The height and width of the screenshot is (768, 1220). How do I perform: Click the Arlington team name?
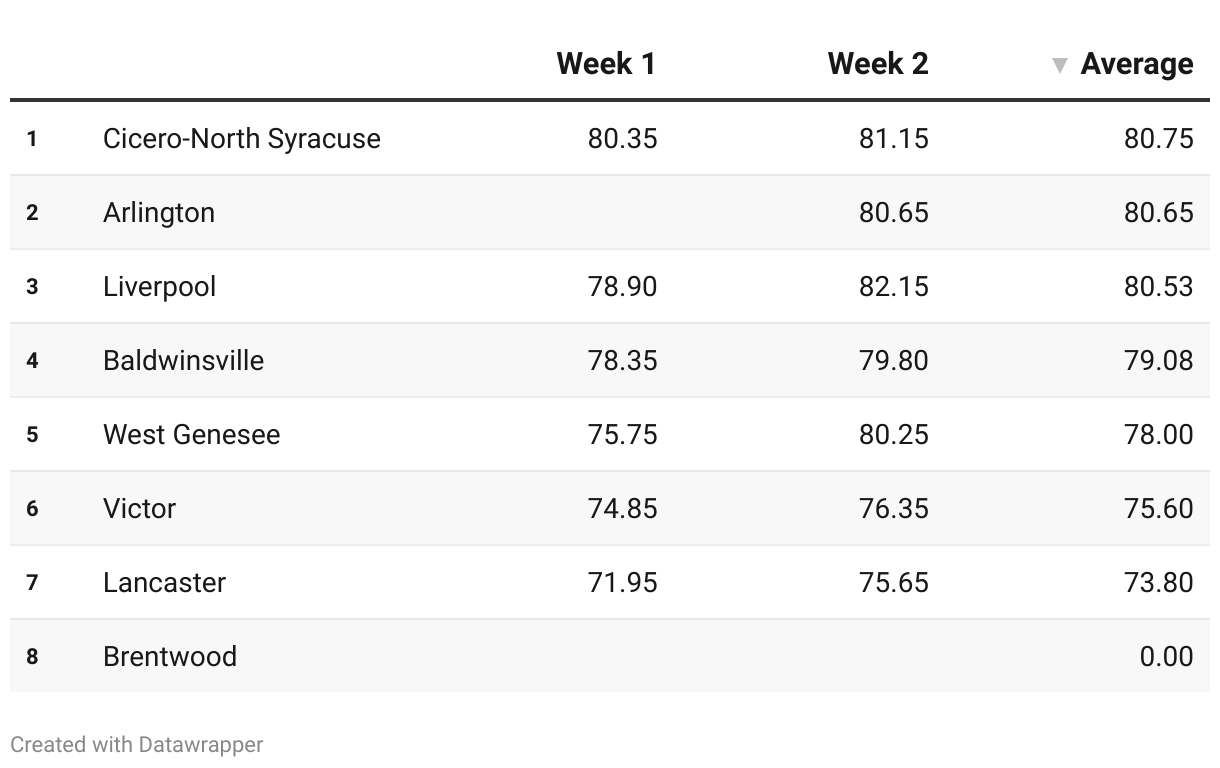[x=158, y=212]
